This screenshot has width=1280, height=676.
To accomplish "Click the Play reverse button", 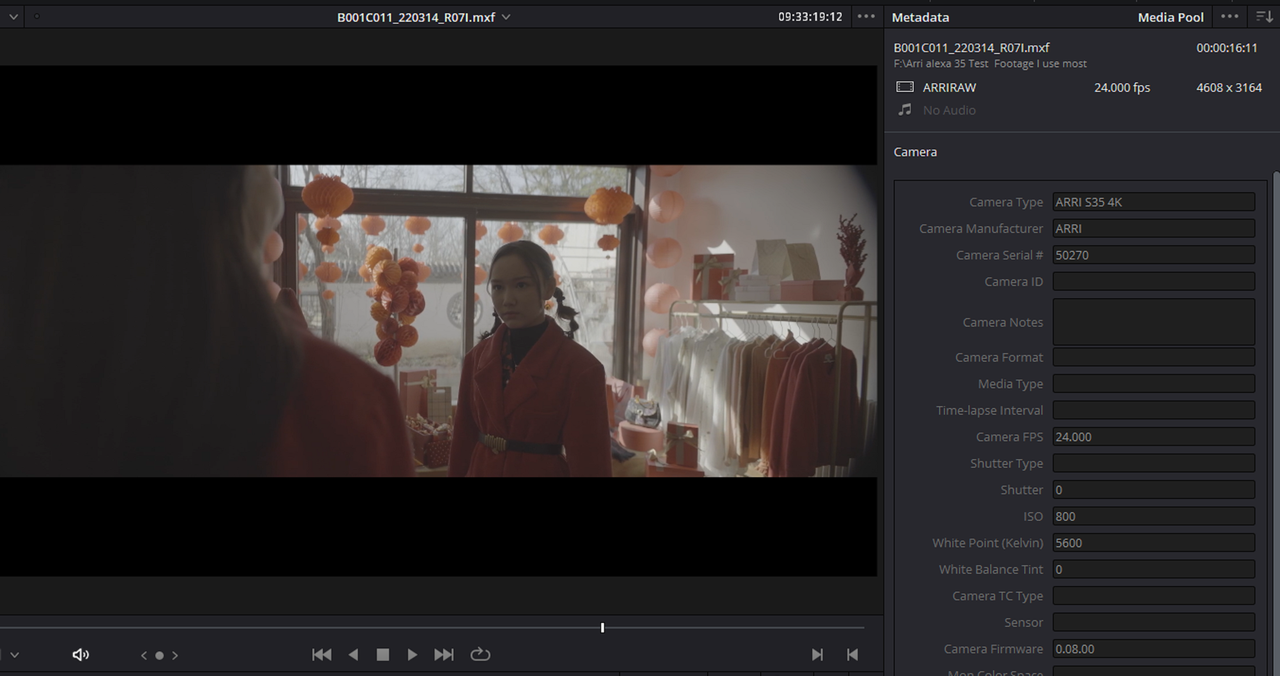I will pyautogui.click(x=353, y=654).
